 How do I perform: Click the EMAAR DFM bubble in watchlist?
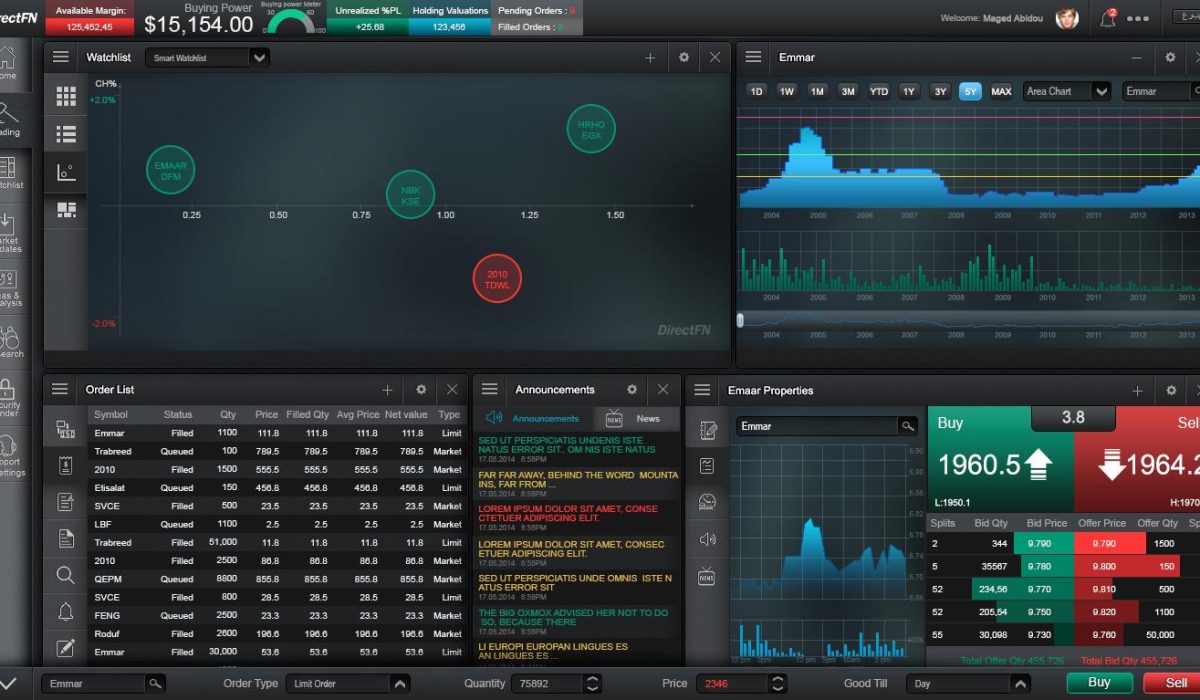coord(170,171)
